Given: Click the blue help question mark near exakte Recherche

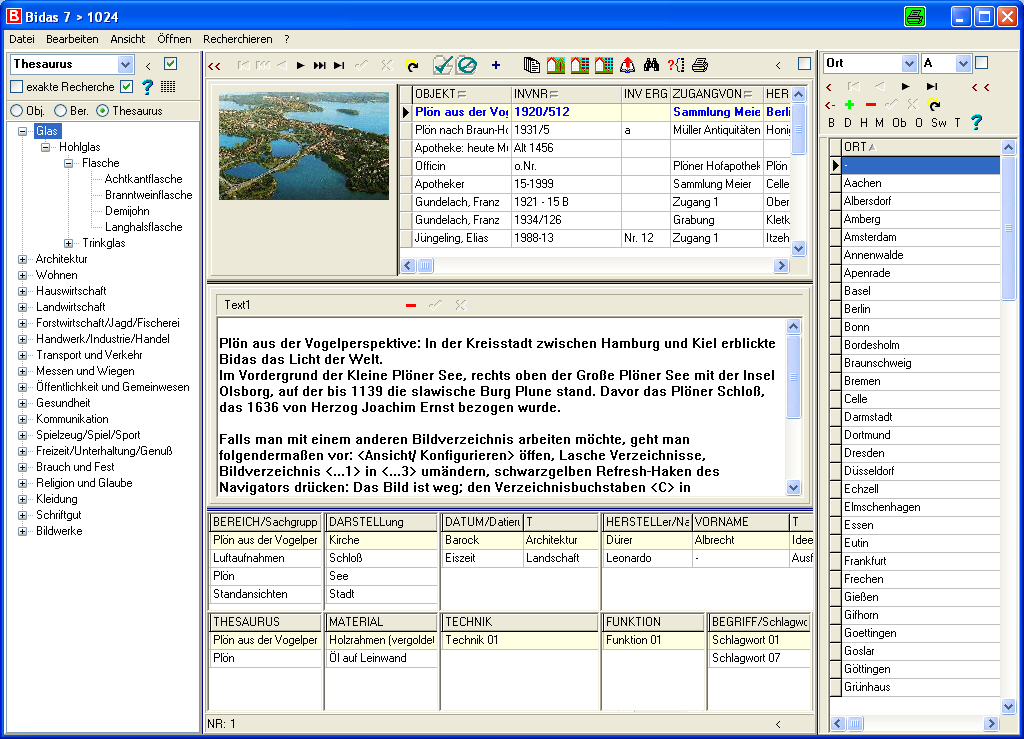Looking at the screenshot, I should [148, 87].
